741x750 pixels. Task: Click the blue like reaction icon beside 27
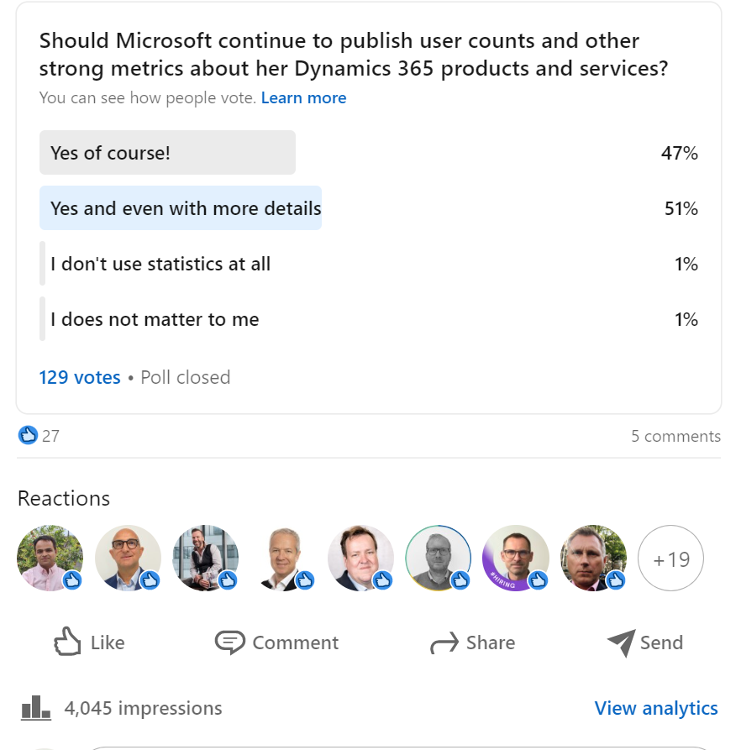pos(28,435)
